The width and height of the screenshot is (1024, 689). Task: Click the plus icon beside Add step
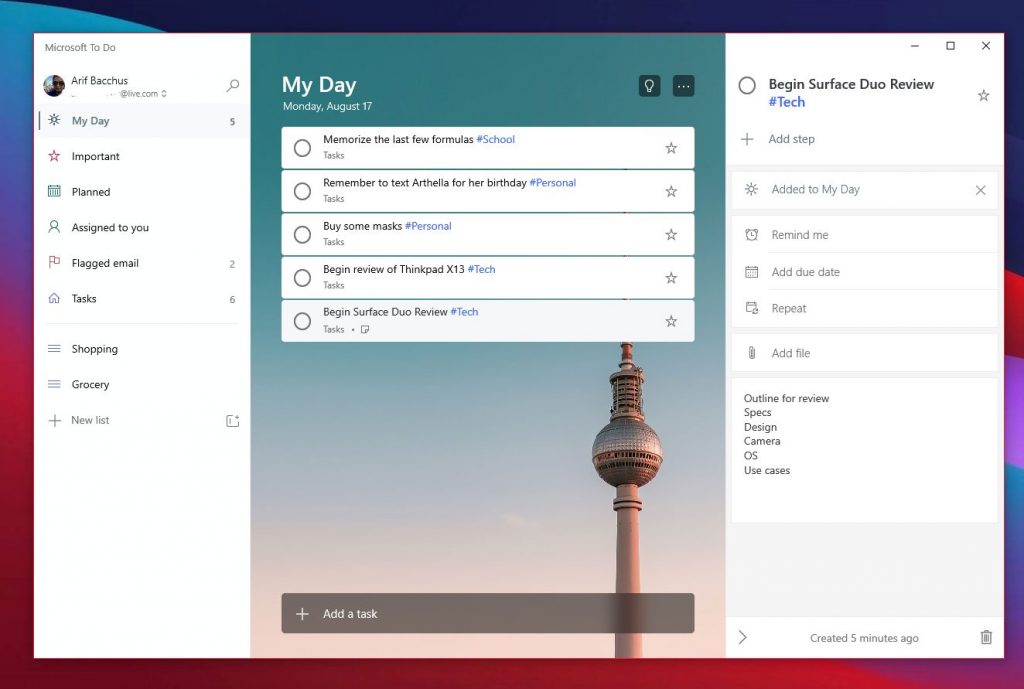click(747, 139)
